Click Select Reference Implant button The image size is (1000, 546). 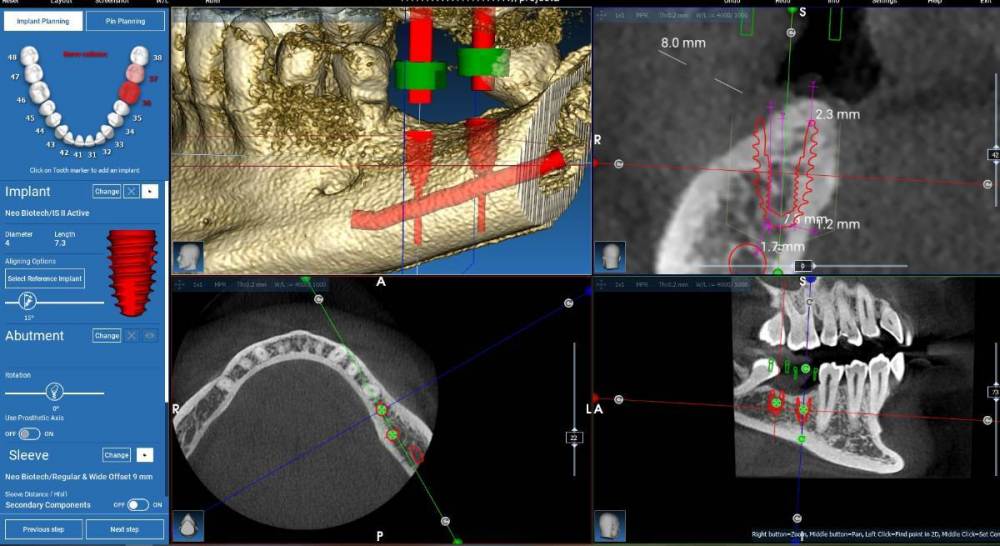[44, 278]
